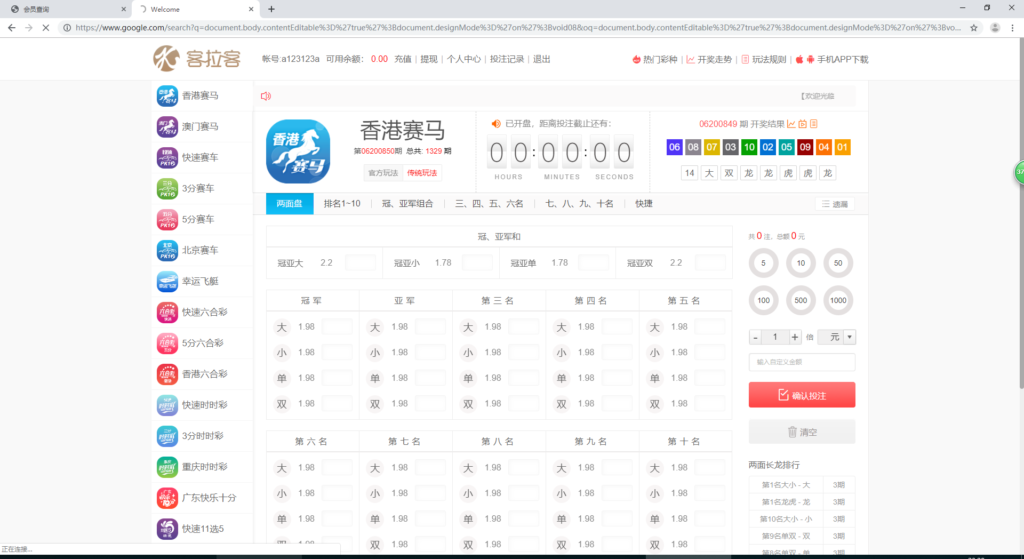Switch to 官方玩法 play mode
The height and width of the screenshot is (559, 1024).
(x=383, y=173)
